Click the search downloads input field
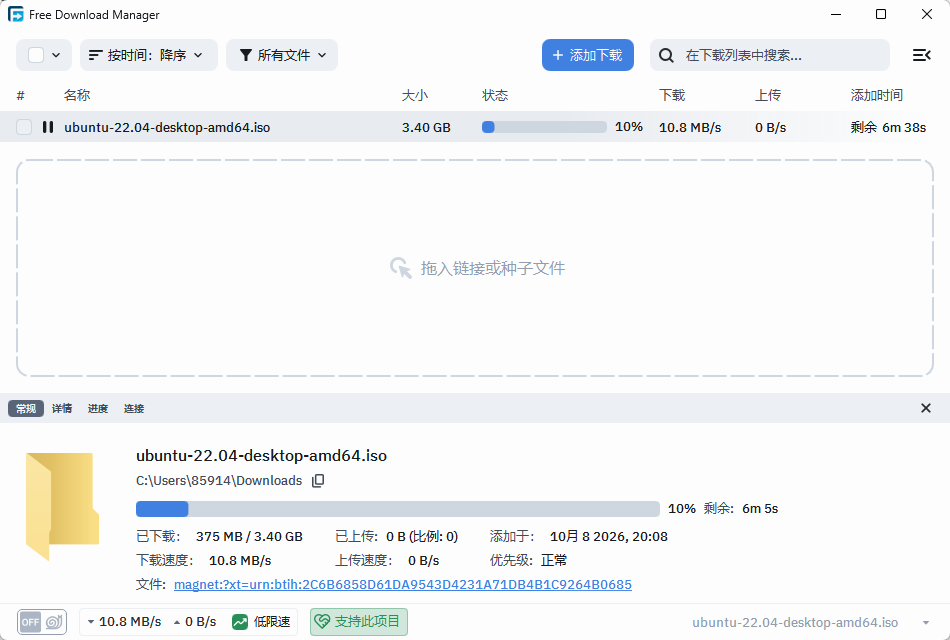The width and height of the screenshot is (950, 640). [x=769, y=55]
